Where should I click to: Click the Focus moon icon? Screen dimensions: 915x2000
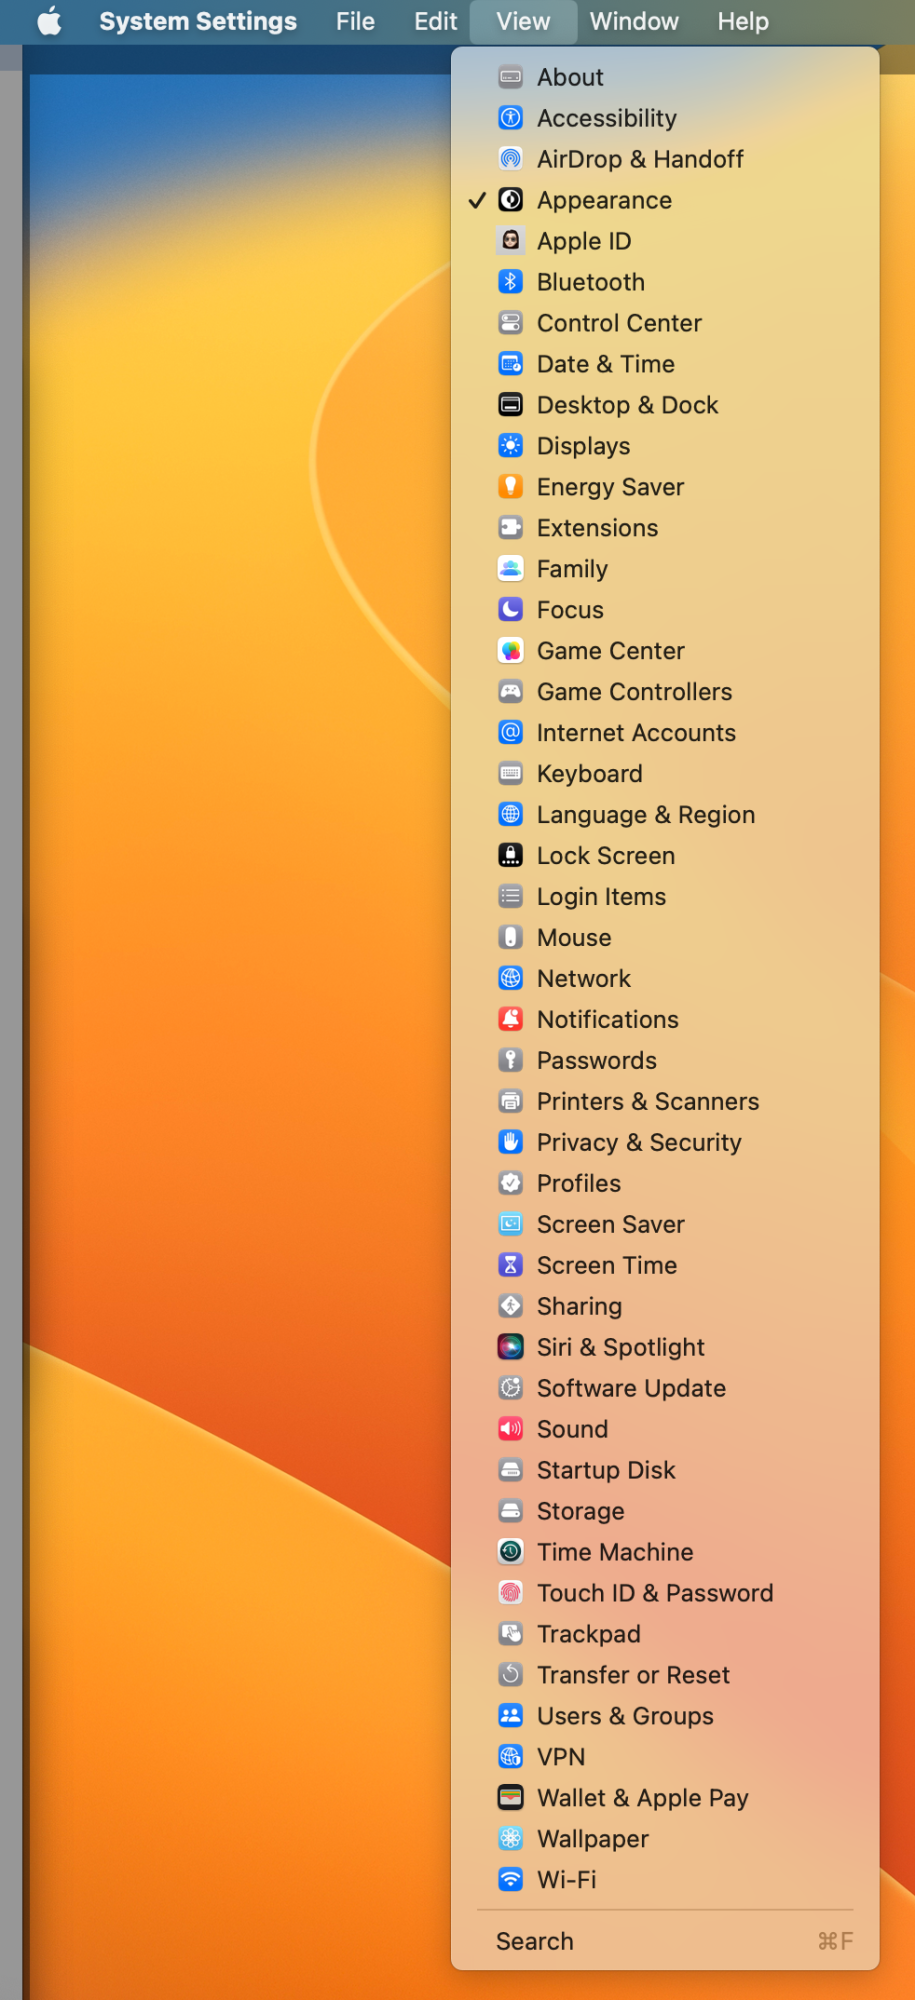[x=511, y=610]
